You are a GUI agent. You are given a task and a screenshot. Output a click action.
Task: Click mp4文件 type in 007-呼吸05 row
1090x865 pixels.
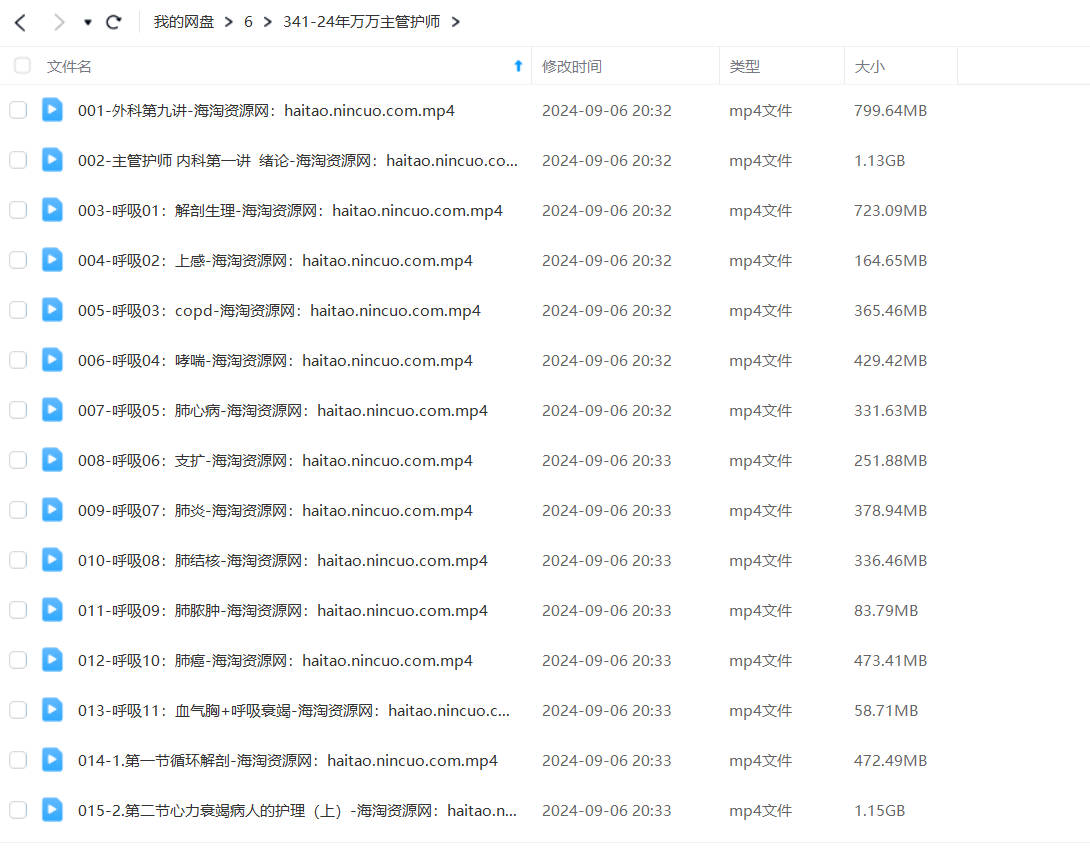pos(760,411)
